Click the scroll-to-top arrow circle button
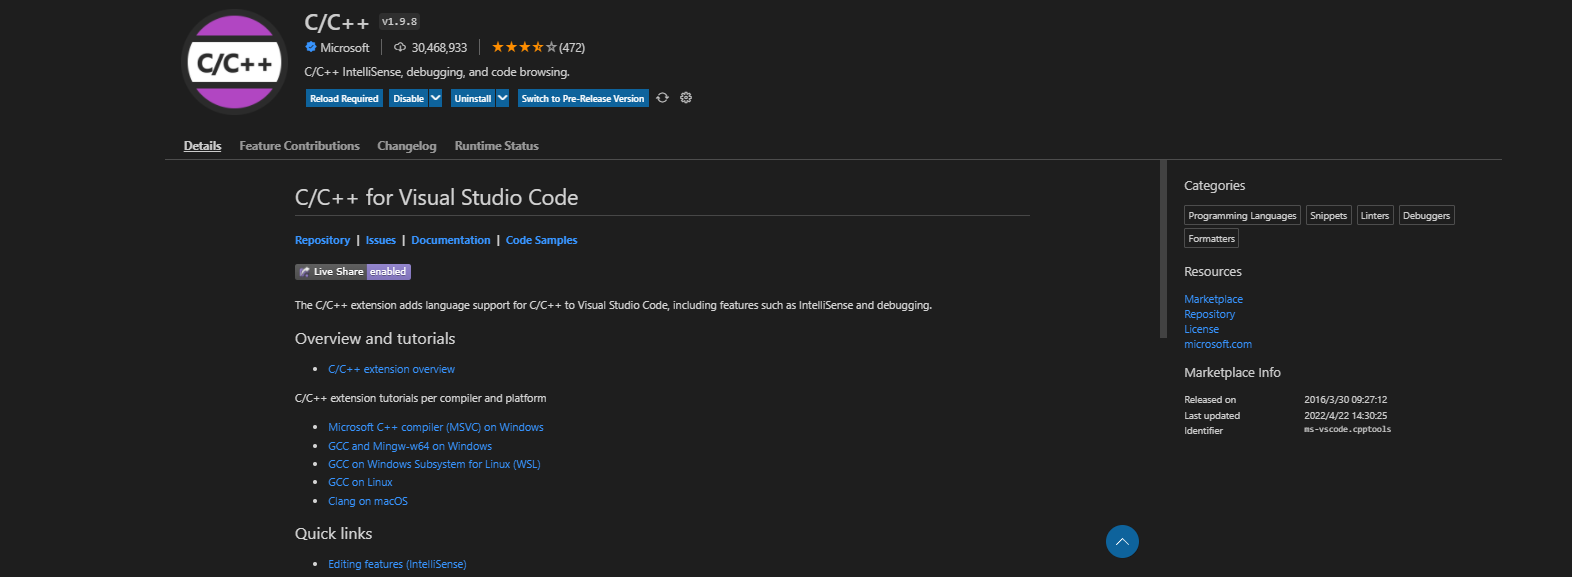This screenshot has height=577, width=1572. tap(1122, 542)
